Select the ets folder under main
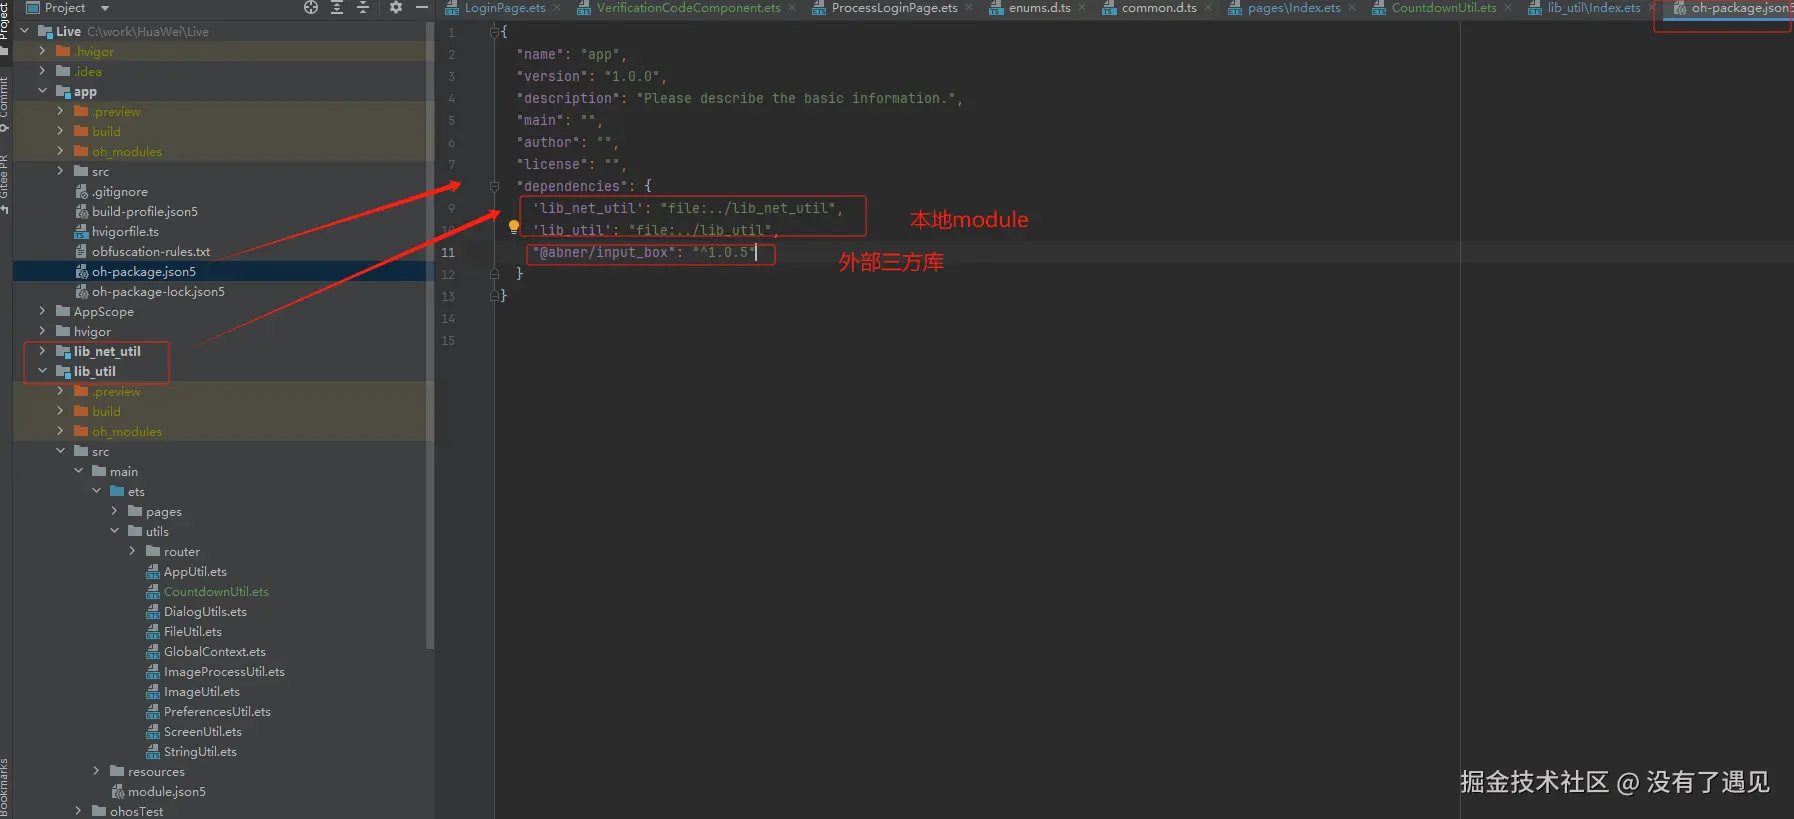This screenshot has width=1794, height=819. tap(136, 491)
